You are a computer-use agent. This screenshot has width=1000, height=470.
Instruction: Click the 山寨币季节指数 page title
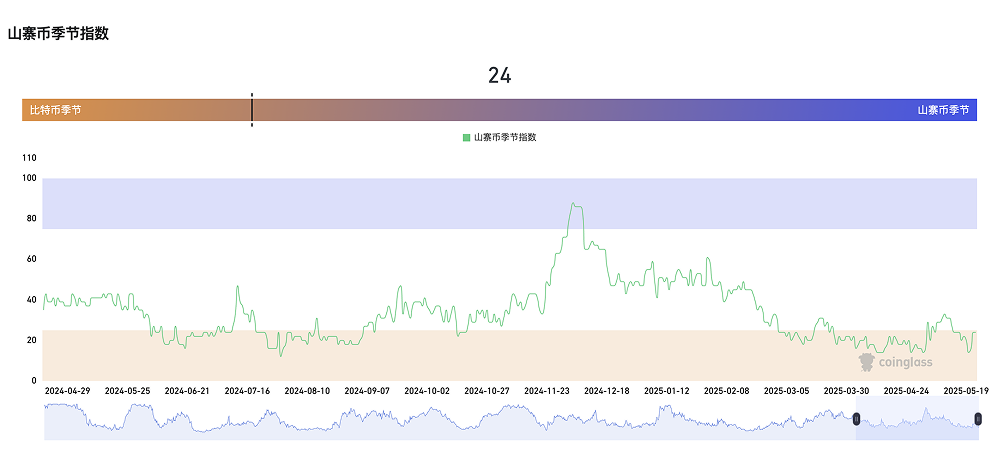58,33
